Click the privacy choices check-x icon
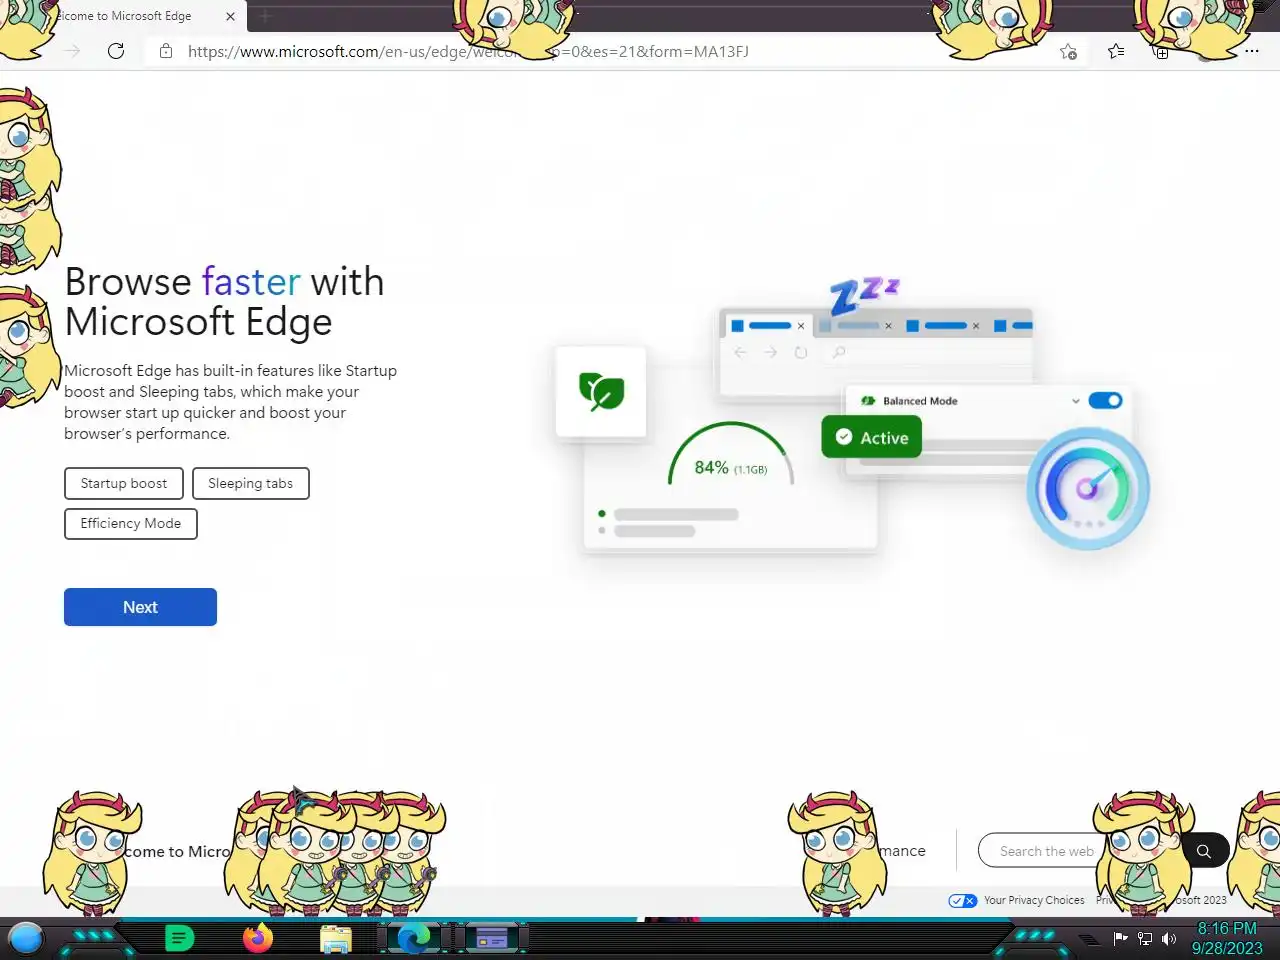Image resolution: width=1280 pixels, height=960 pixels. click(963, 900)
